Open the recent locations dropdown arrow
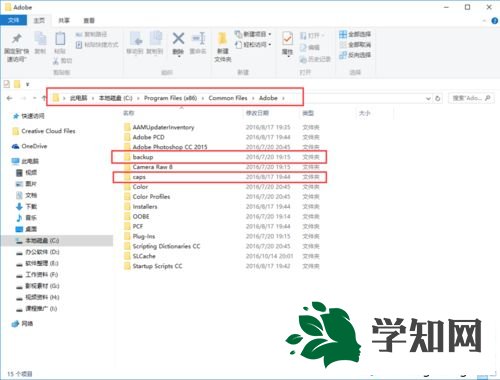The height and width of the screenshot is (380, 500). (x=34, y=98)
